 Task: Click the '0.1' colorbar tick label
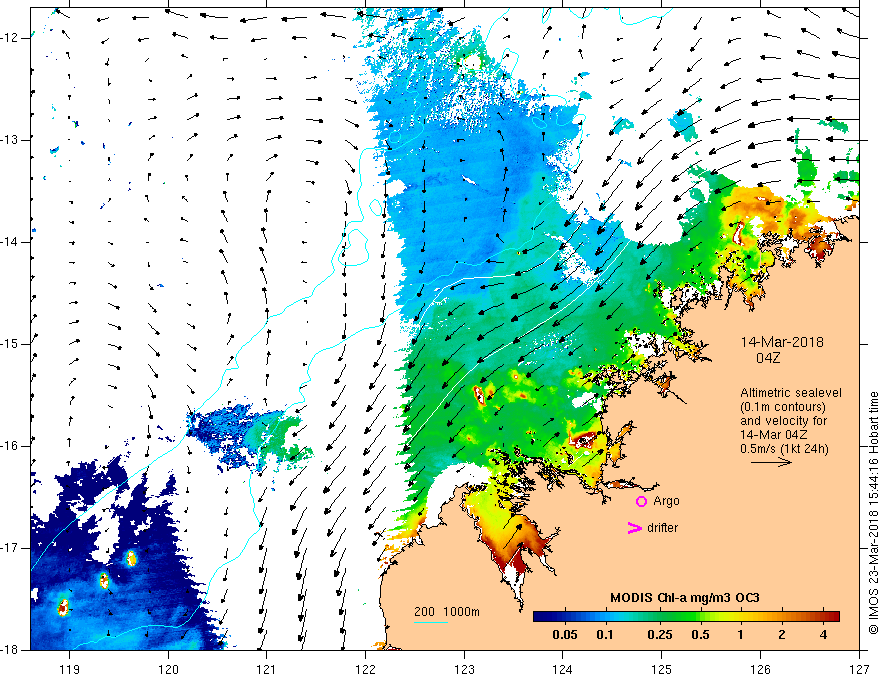(605, 635)
